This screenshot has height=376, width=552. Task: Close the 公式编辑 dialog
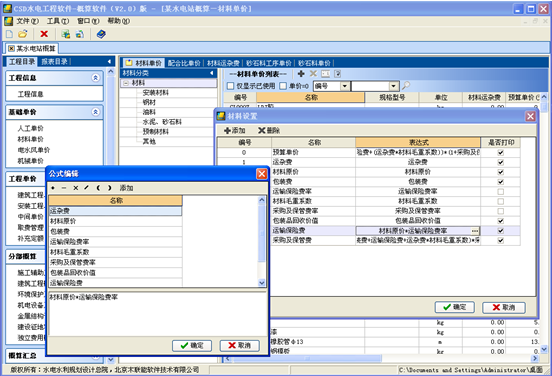(x=262, y=174)
